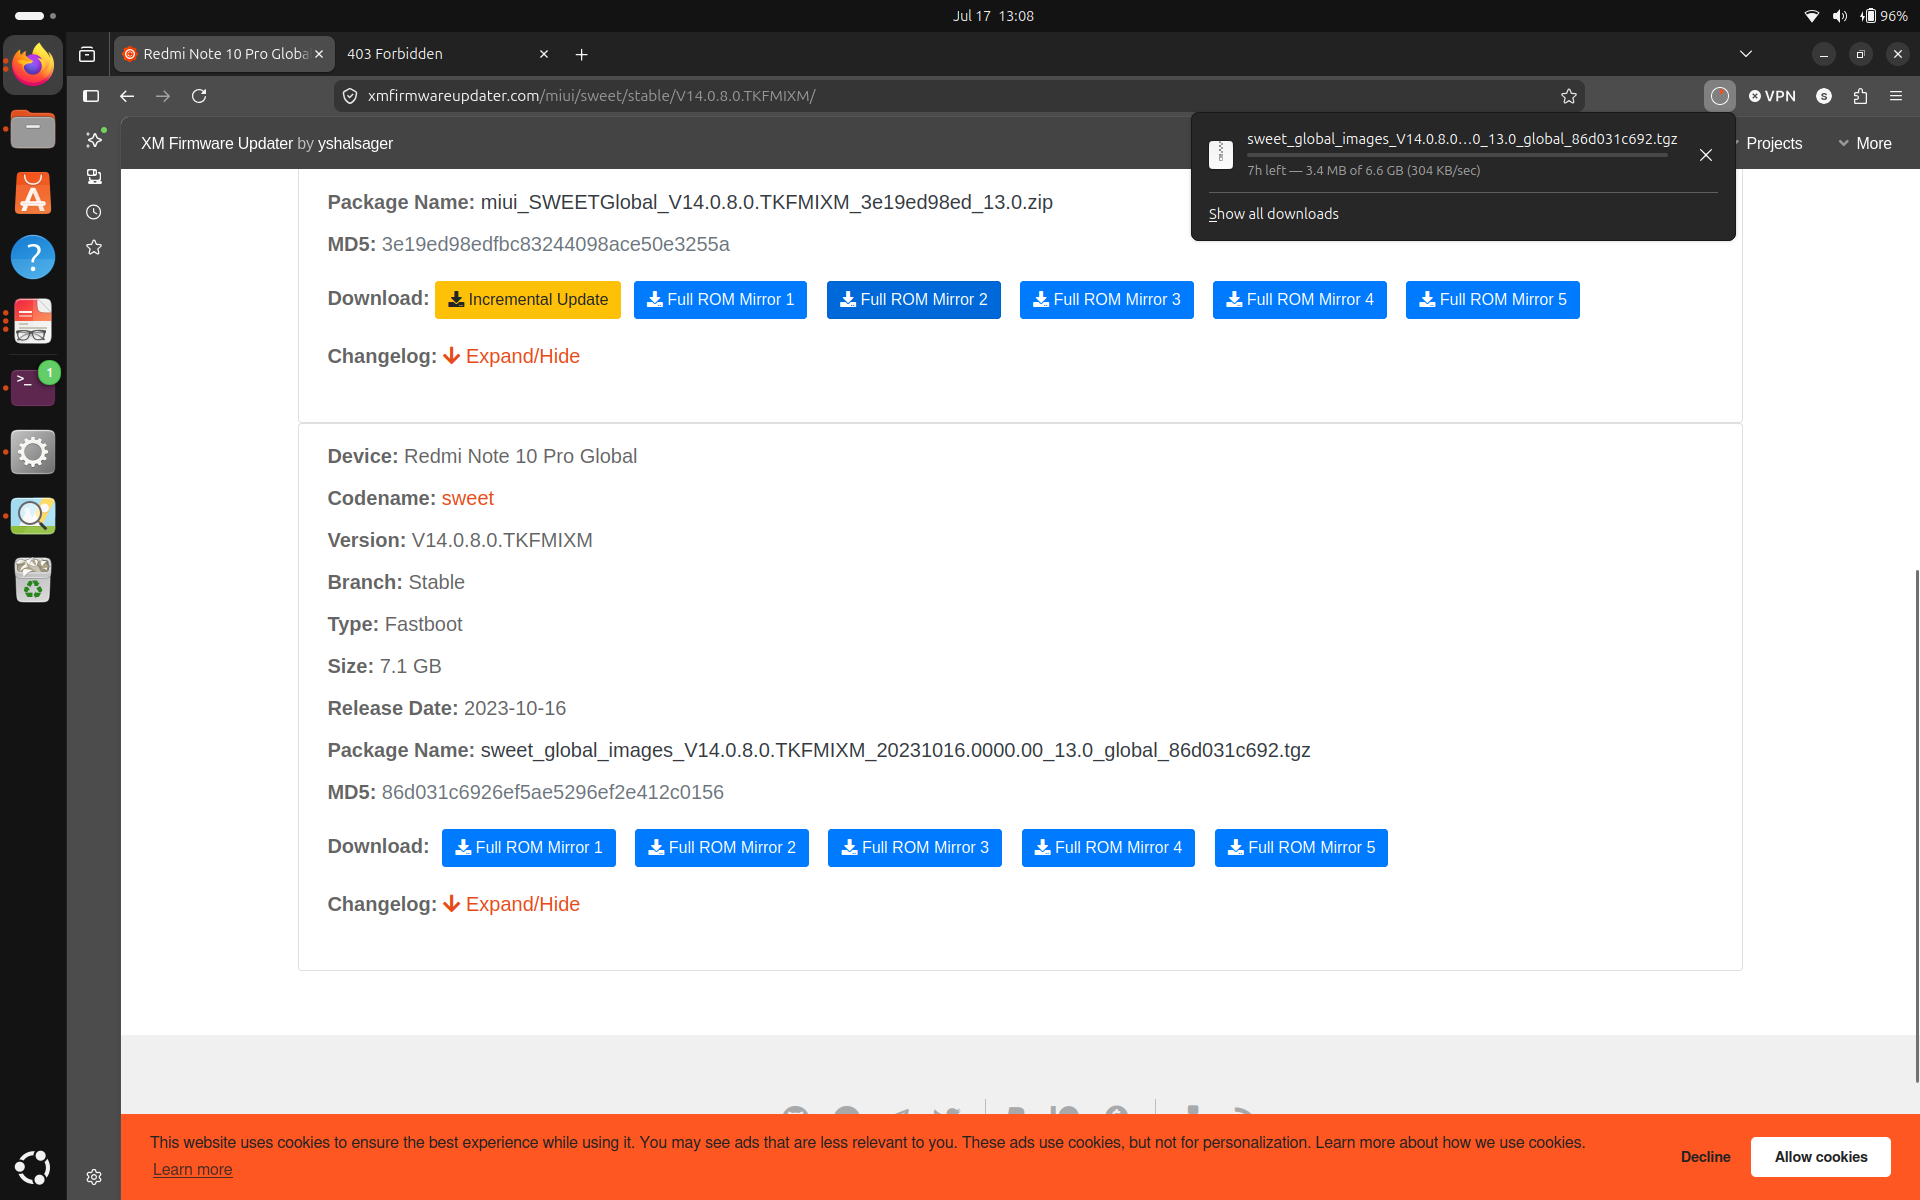This screenshot has width=1920, height=1200.
Task: Open the list all tabs button in the tab bar
Action: point(1746,54)
